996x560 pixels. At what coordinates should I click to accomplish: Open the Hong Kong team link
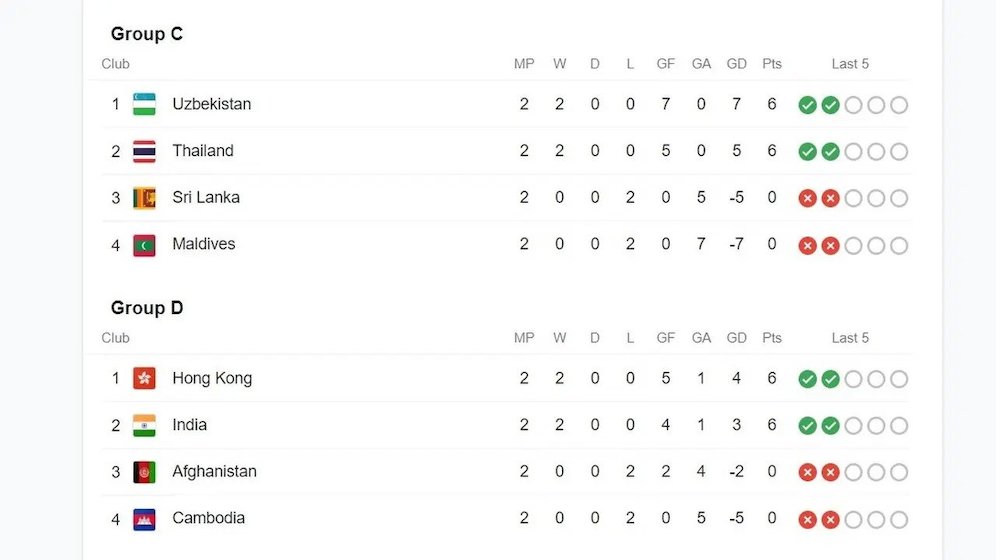[212, 378]
